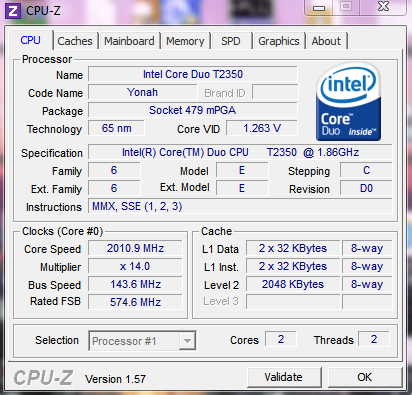Click the CPU-Z logo at bottom left
The image size is (412, 395).
click(x=43, y=378)
